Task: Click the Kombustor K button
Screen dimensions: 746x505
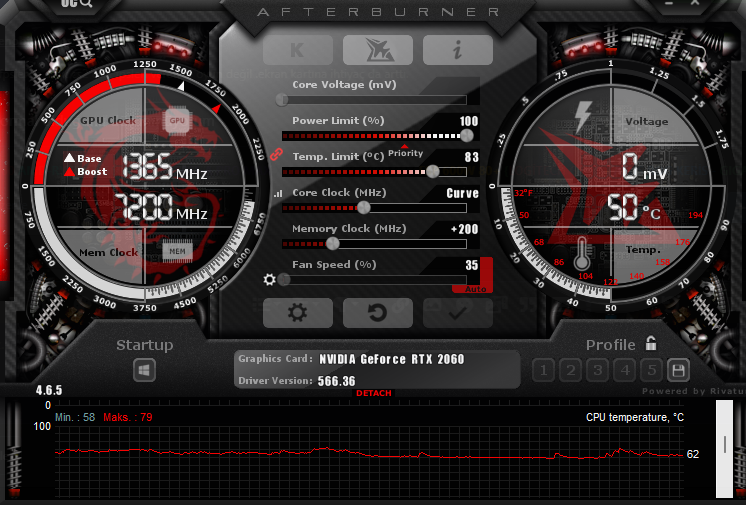Action: (x=298, y=50)
